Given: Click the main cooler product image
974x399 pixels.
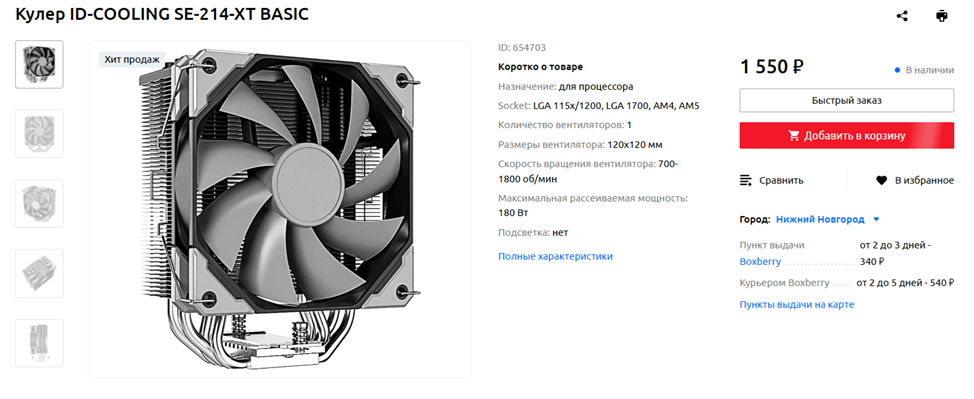Looking at the screenshot, I should (280, 209).
